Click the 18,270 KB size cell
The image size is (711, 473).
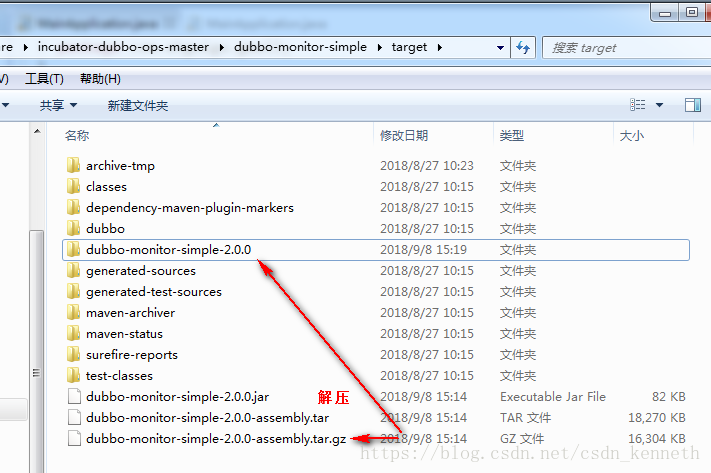657,418
